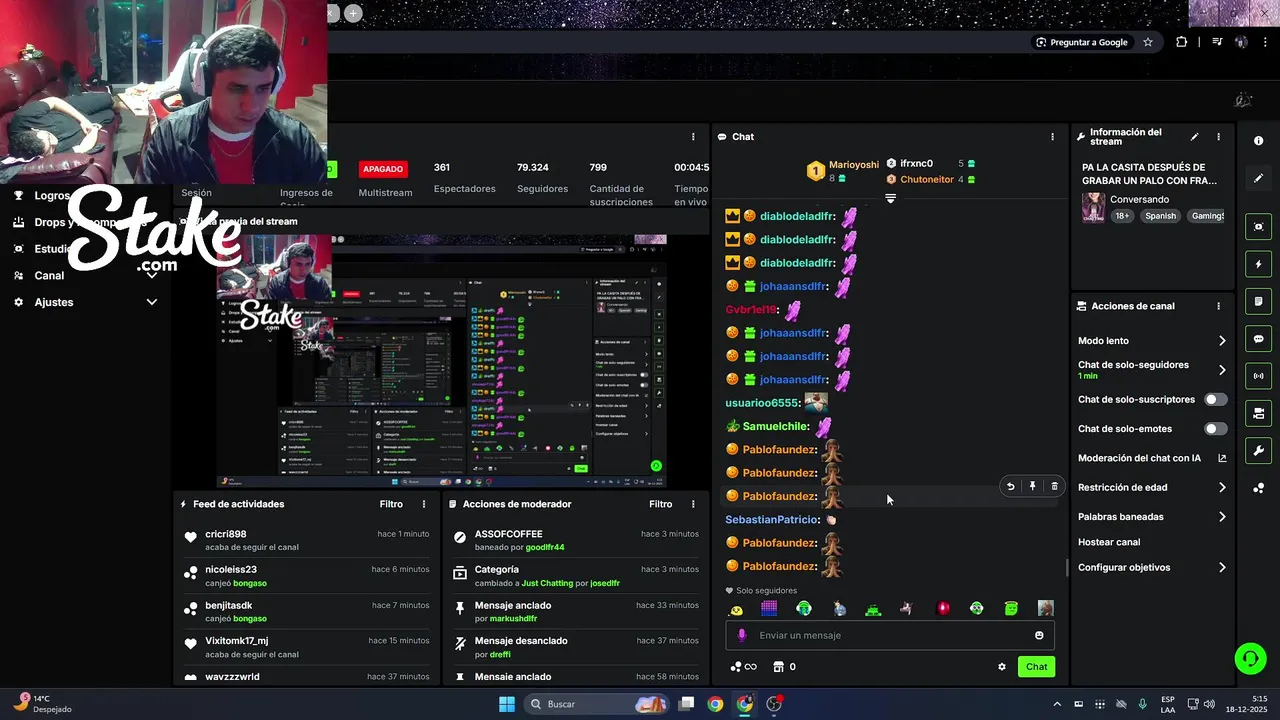Click the Spanish language tag

pyautogui.click(x=1161, y=216)
